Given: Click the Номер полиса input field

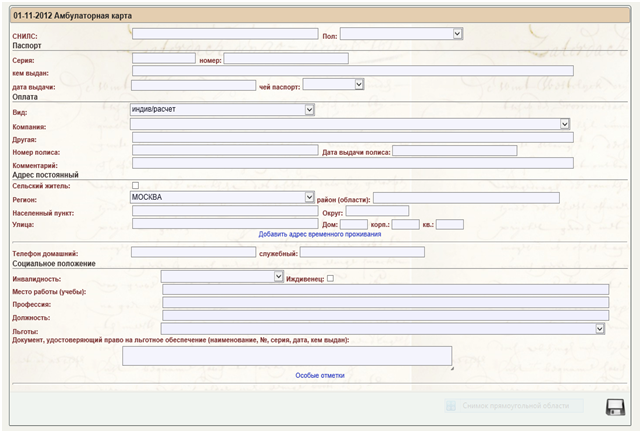Looking at the screenshot, I should (x=224, y=151).
